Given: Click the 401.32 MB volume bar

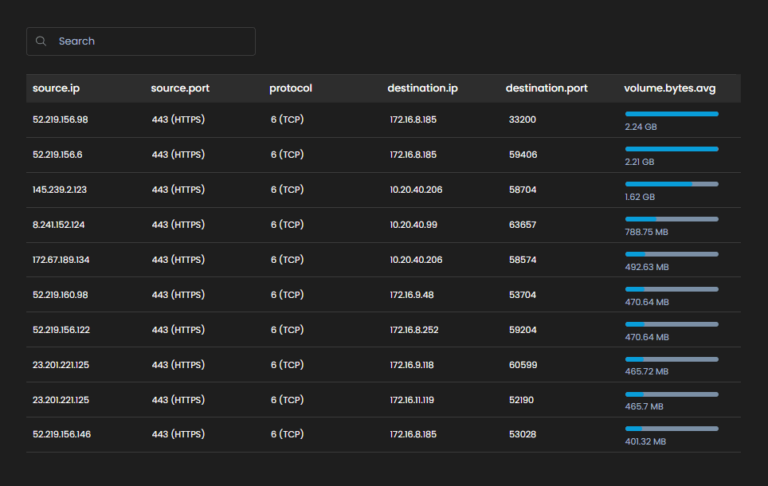Looking at the screenshot, I should pyautogui.click(x=671, y=429).
